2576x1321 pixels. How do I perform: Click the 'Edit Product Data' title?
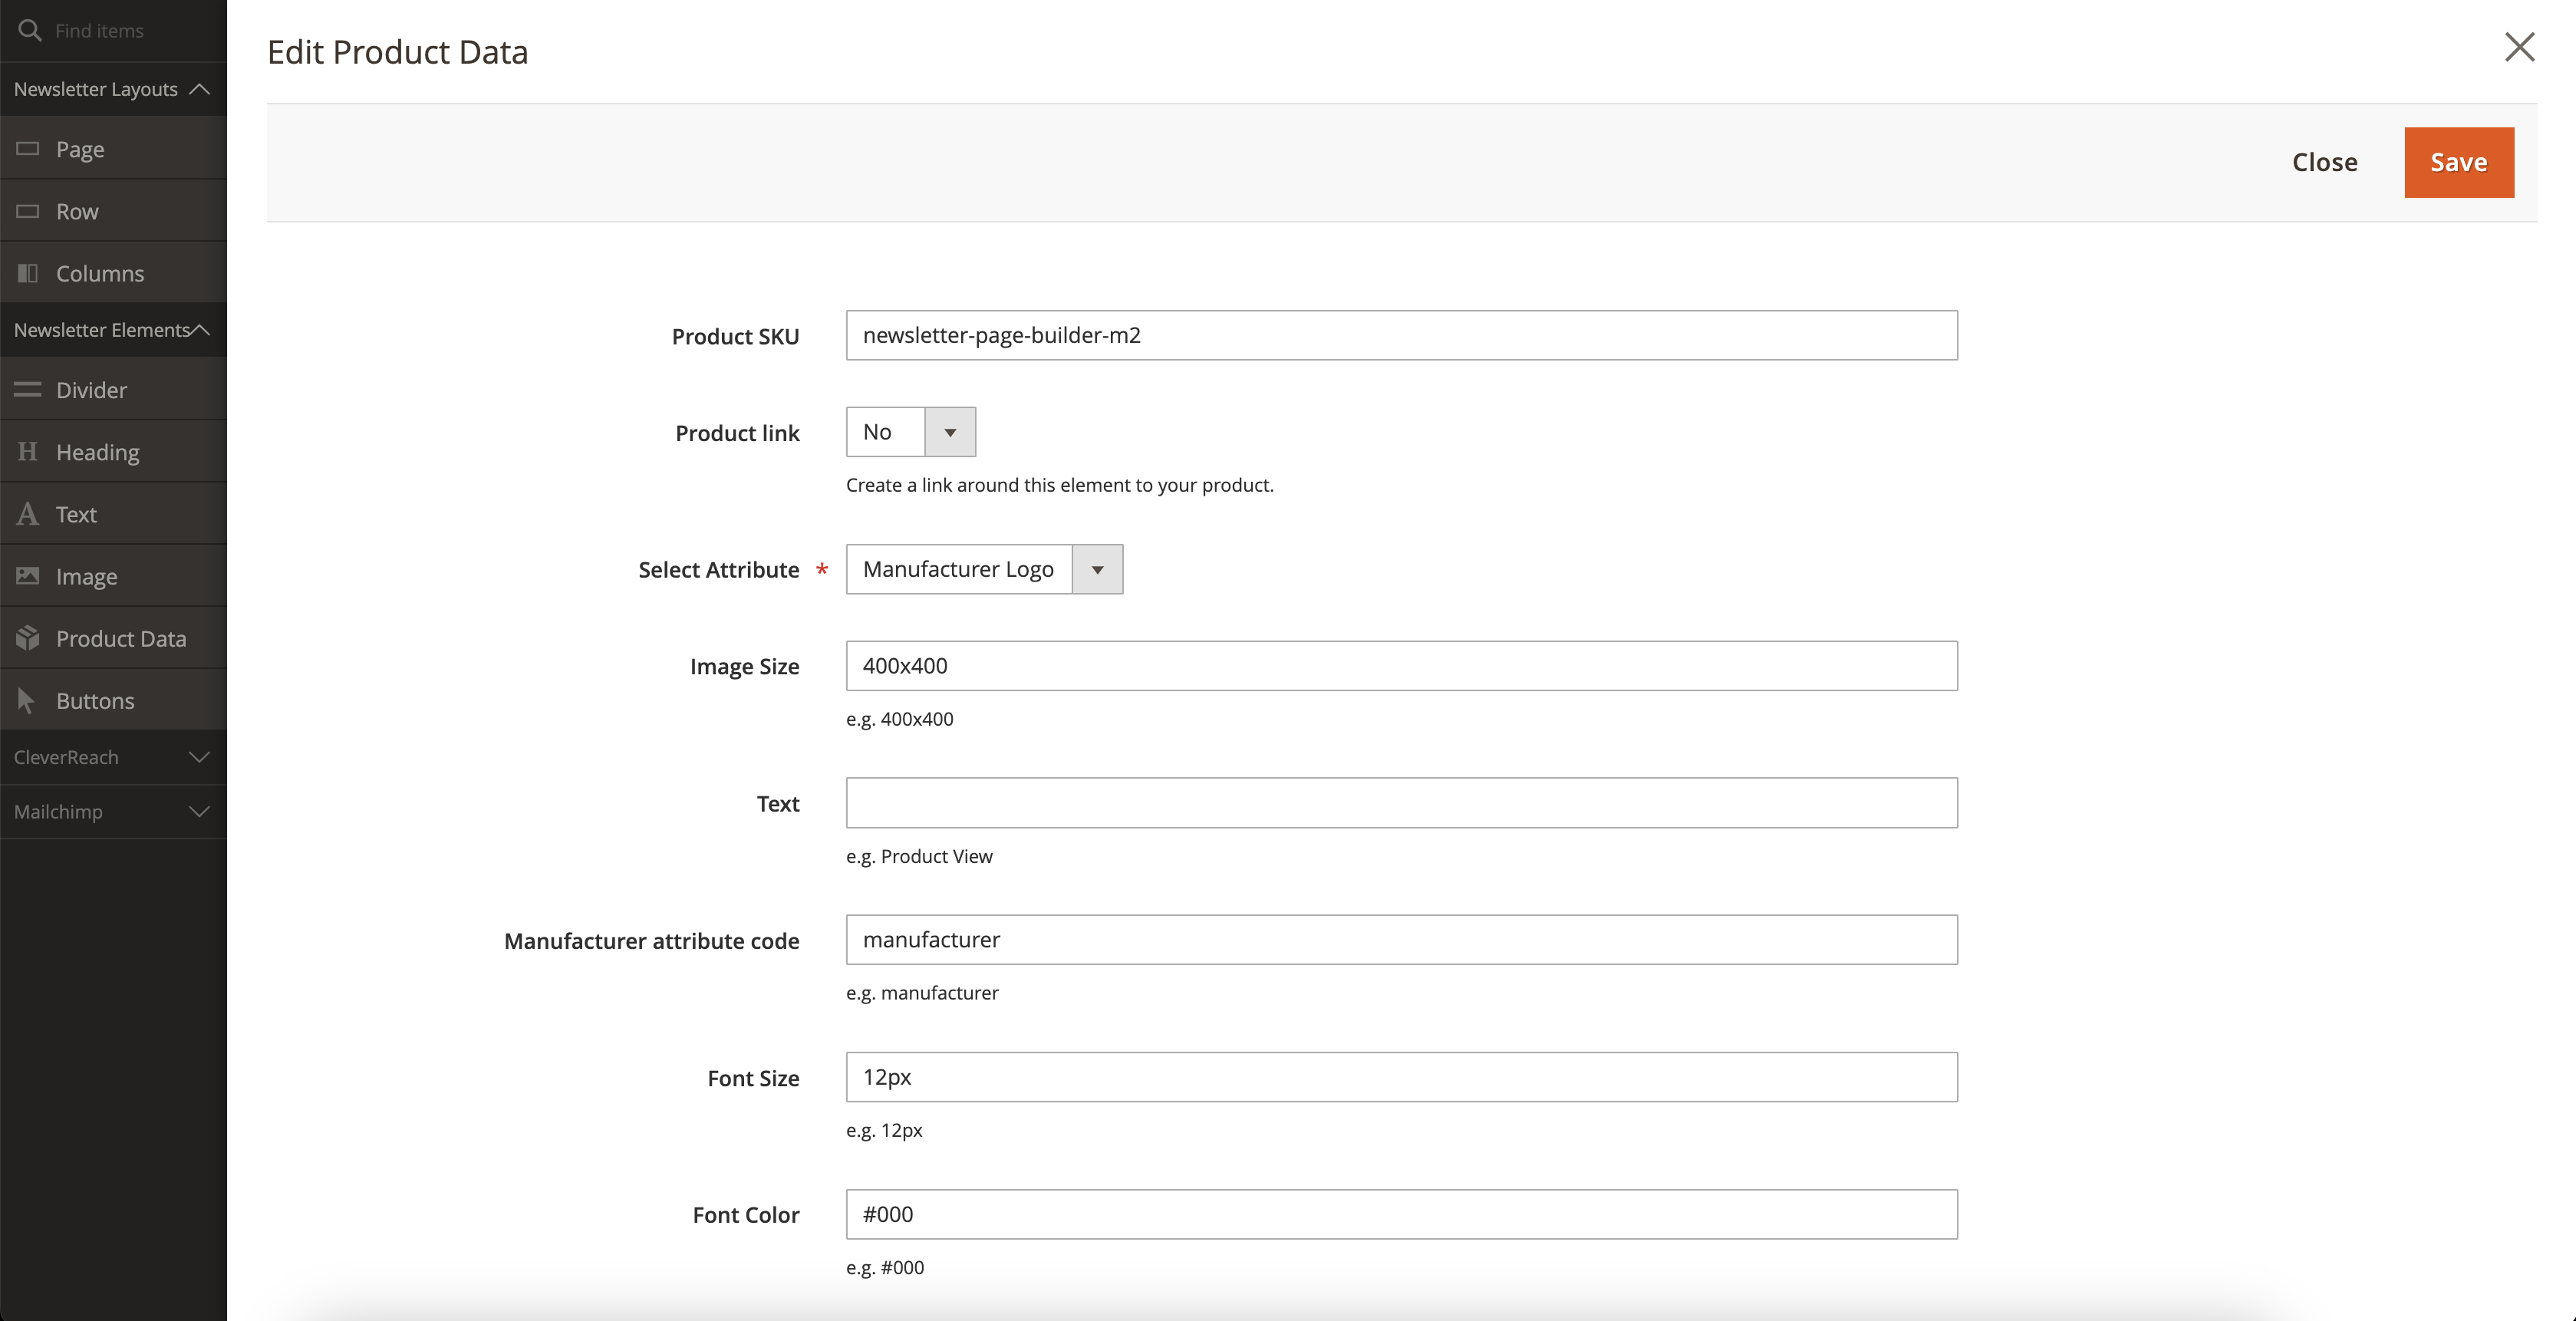point(398,52)
